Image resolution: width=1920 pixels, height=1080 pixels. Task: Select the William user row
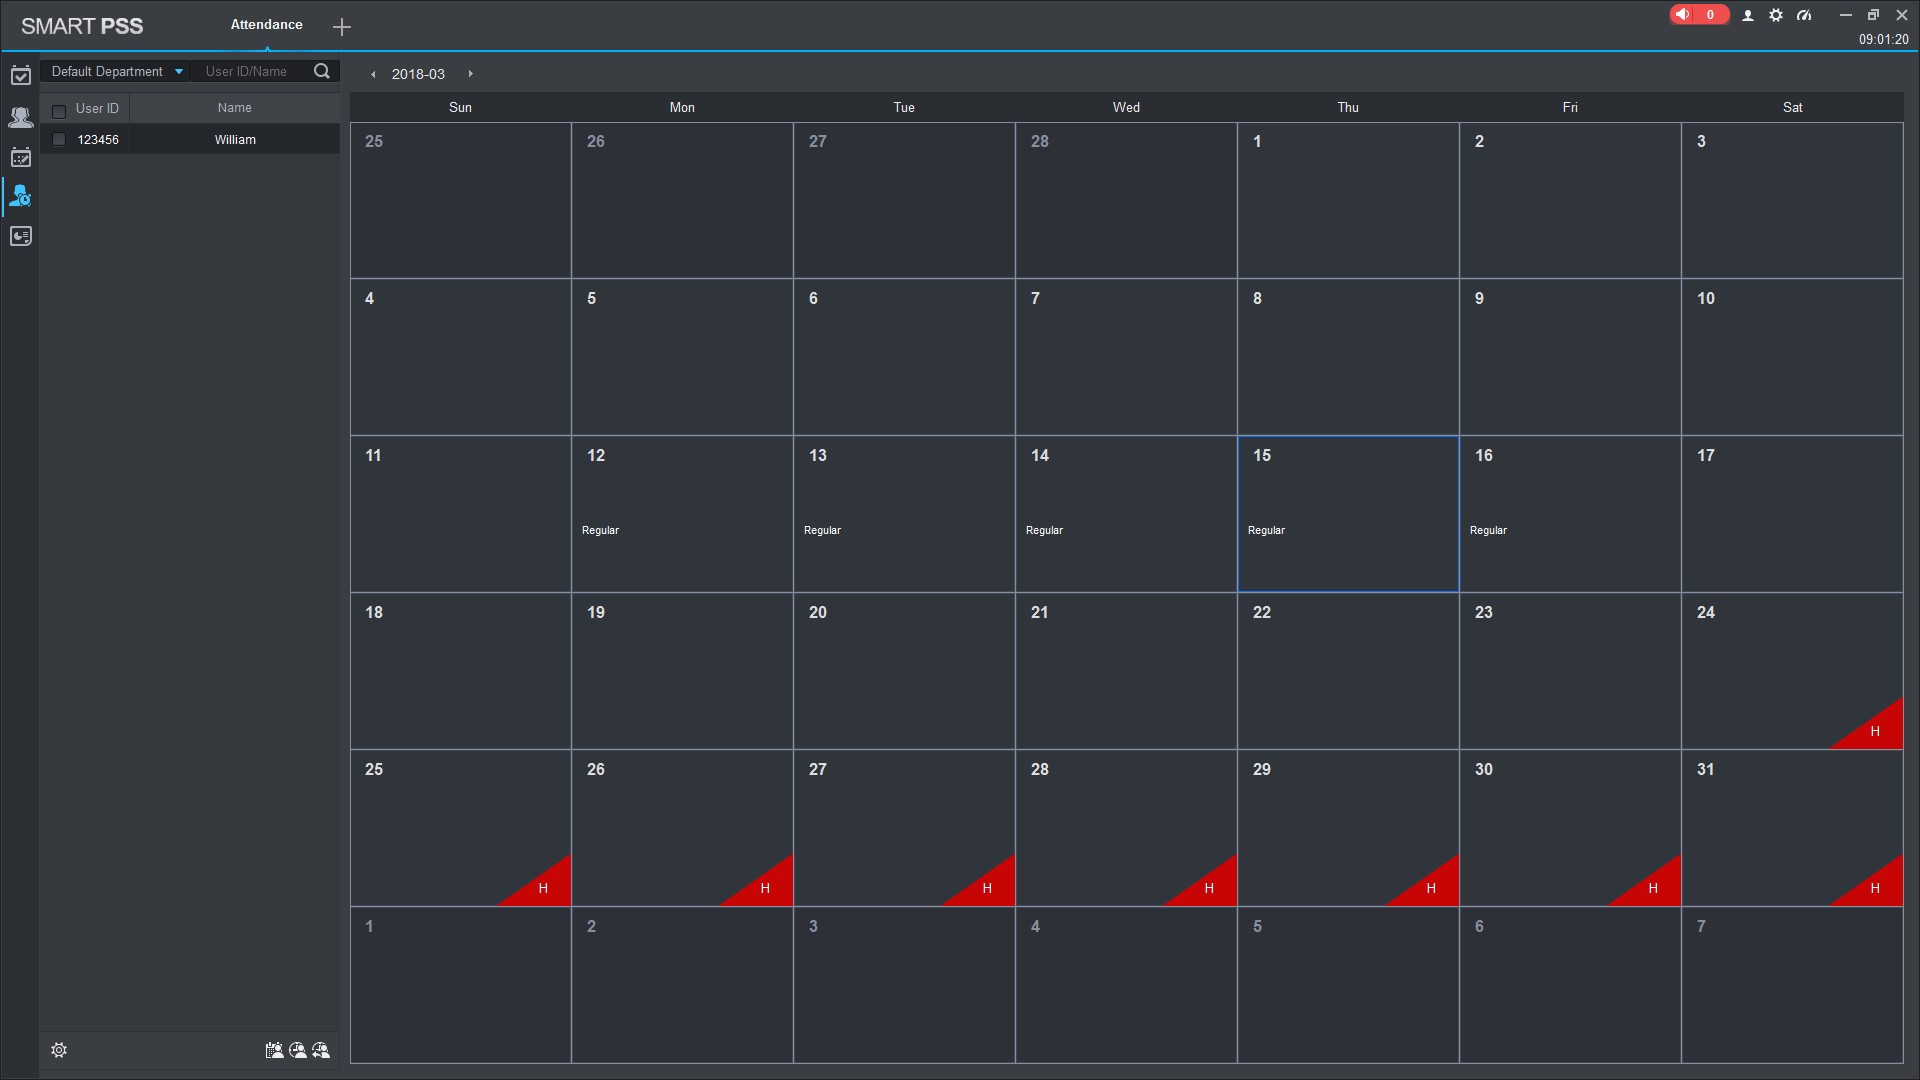(x=235, y=140)
